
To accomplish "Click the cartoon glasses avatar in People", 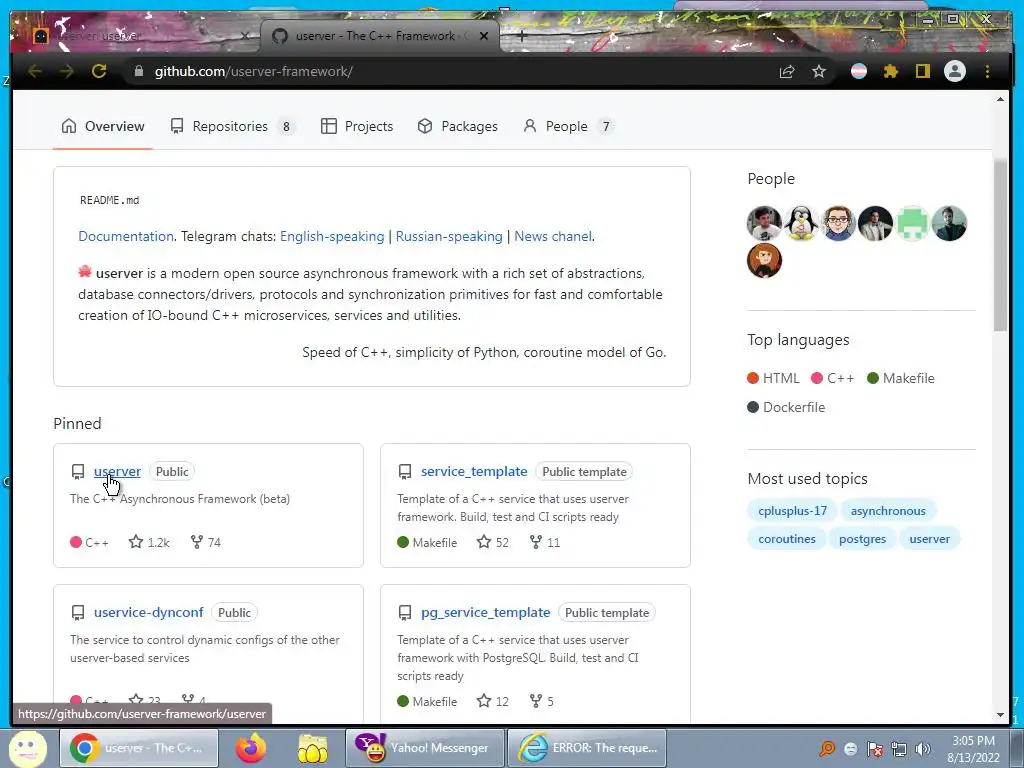I will [839, 223].
